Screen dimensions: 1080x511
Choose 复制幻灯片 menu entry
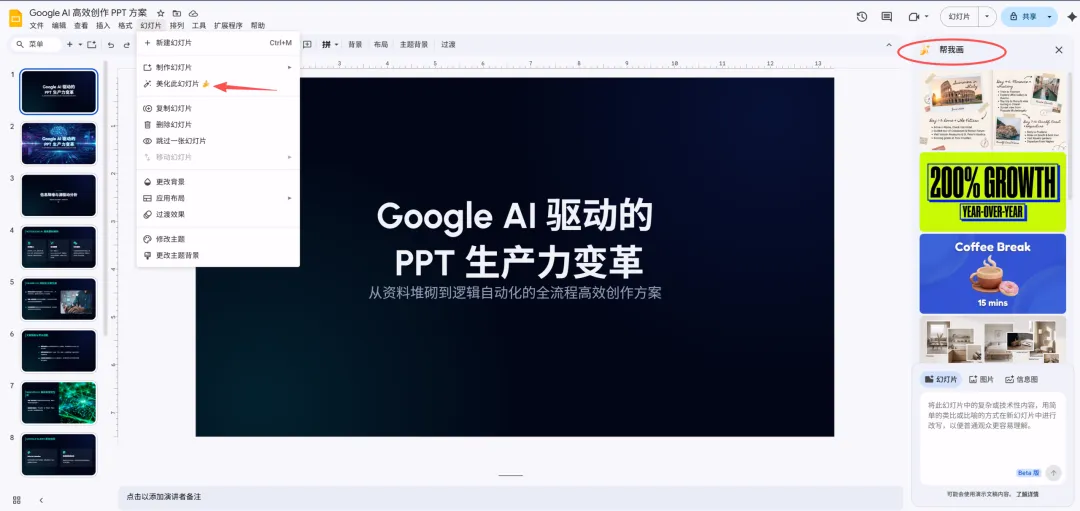point(218,109)
